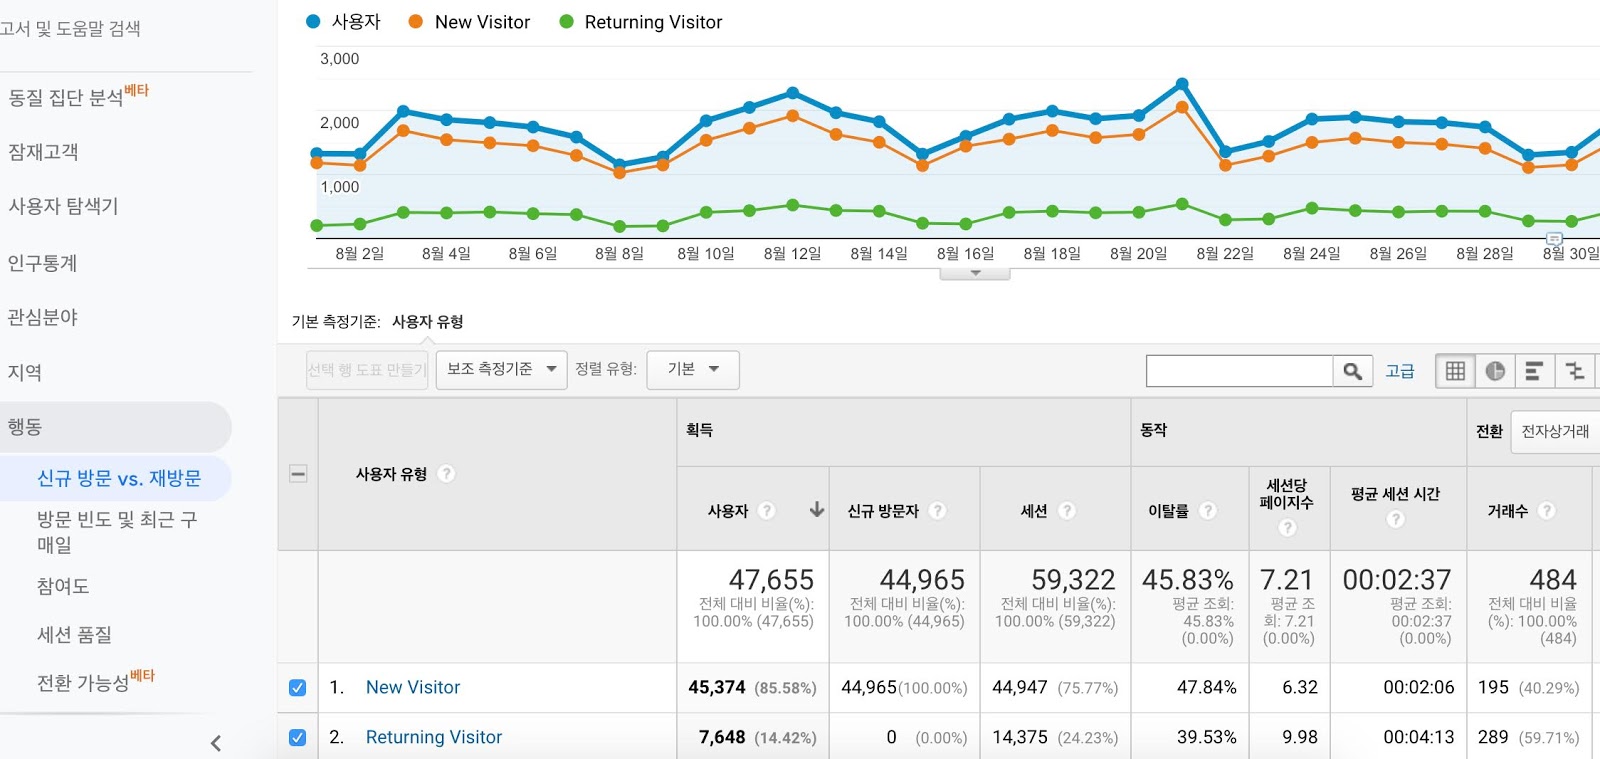Sort by 평균 세션 시간 column header
Image resolution: width=1600 pixels, height=759 pixels.
[1395, 494]
